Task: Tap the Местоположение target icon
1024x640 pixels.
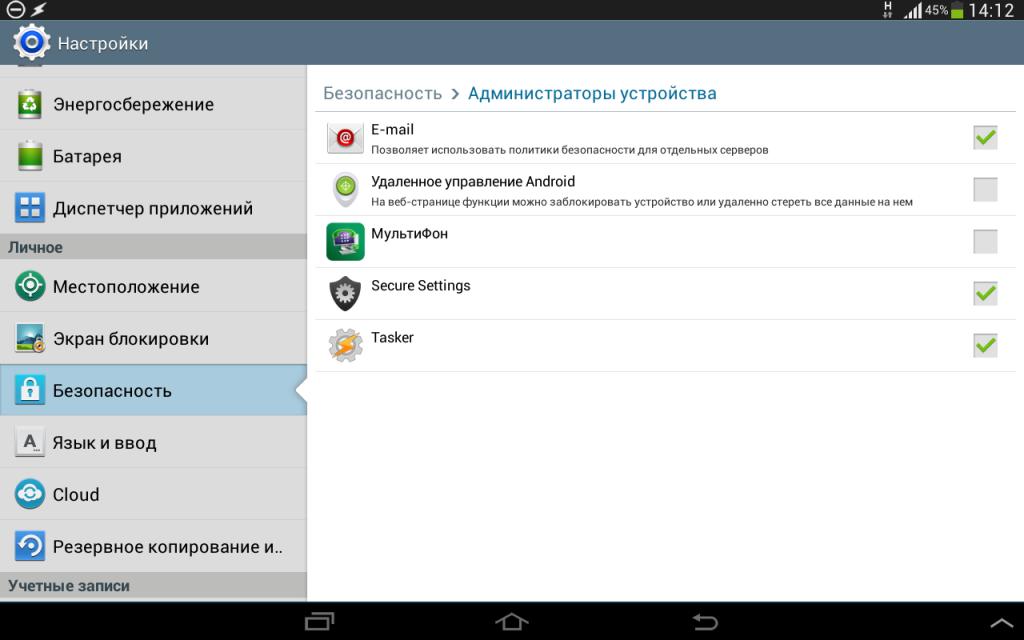Action: [29, 286]
